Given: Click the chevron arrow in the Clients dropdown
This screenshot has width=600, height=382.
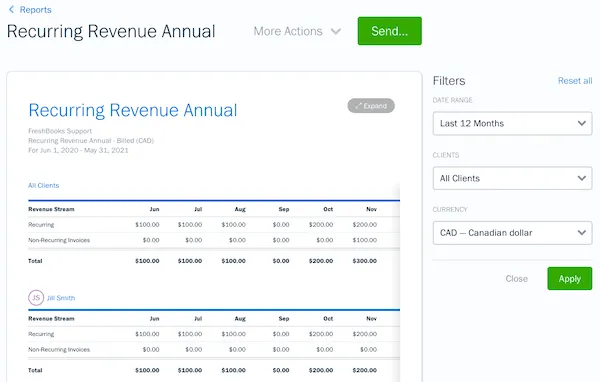Looking at the screenshot, I should point(582,178).
